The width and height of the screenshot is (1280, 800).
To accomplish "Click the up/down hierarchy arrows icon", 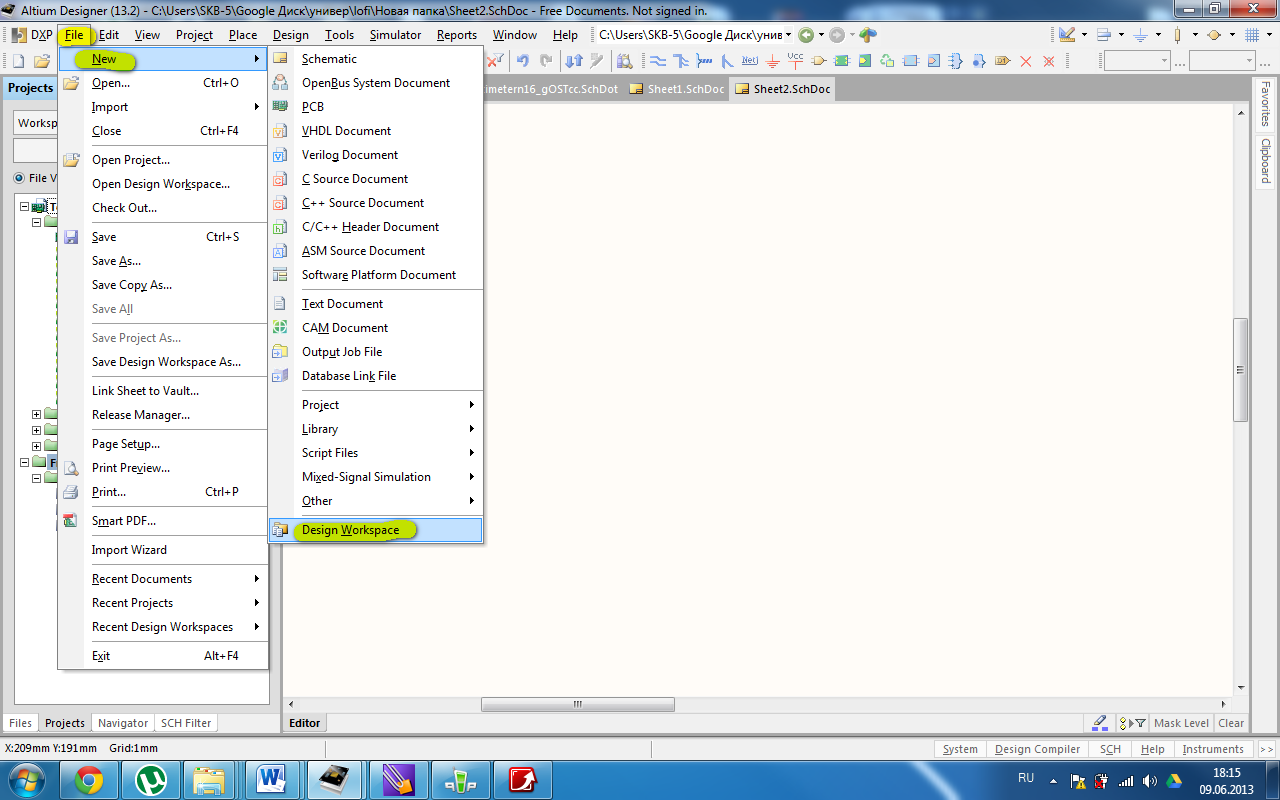I will click(x=574, y=61).
